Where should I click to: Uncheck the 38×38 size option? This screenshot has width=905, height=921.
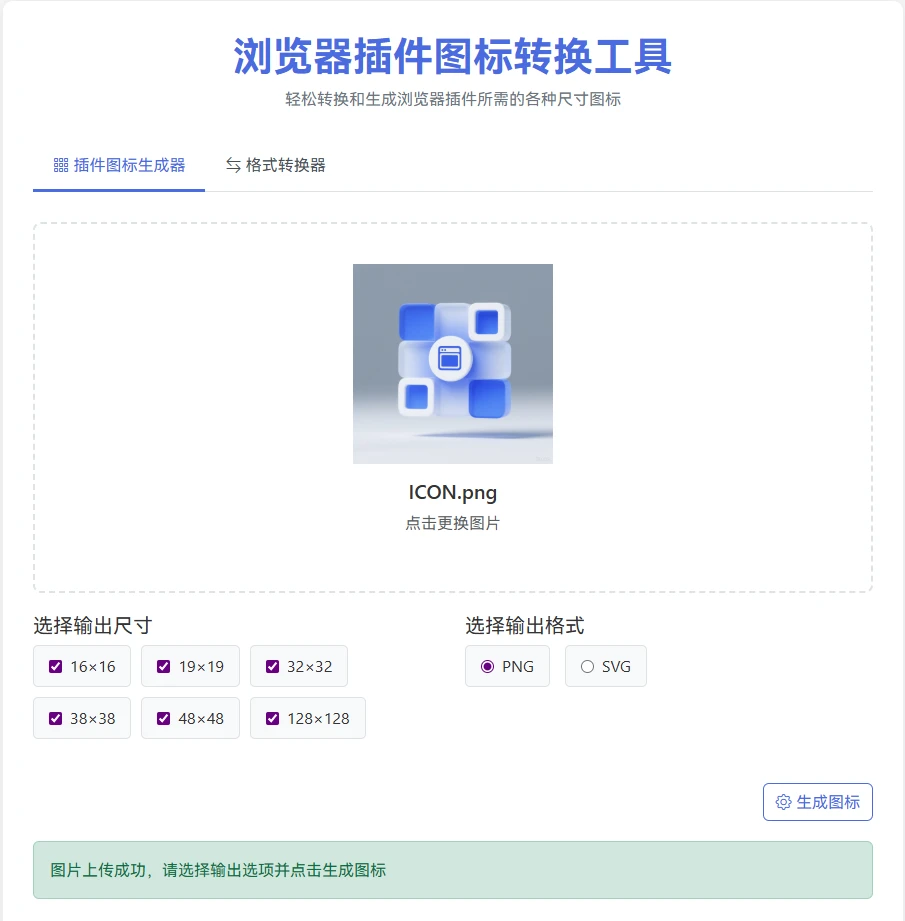[x=55, y=718]
